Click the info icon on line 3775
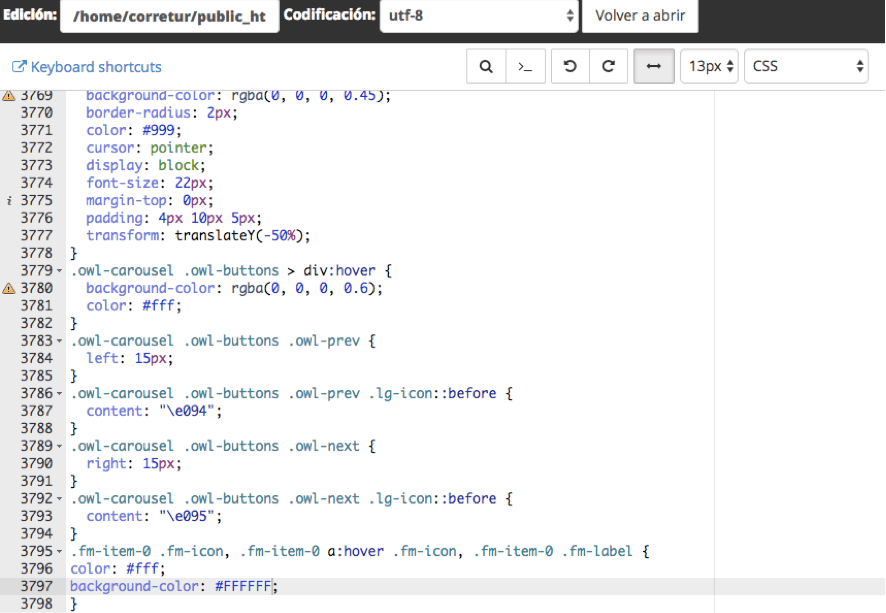The height and width of the screenshot is (613, 886). [x=8, y=201]
